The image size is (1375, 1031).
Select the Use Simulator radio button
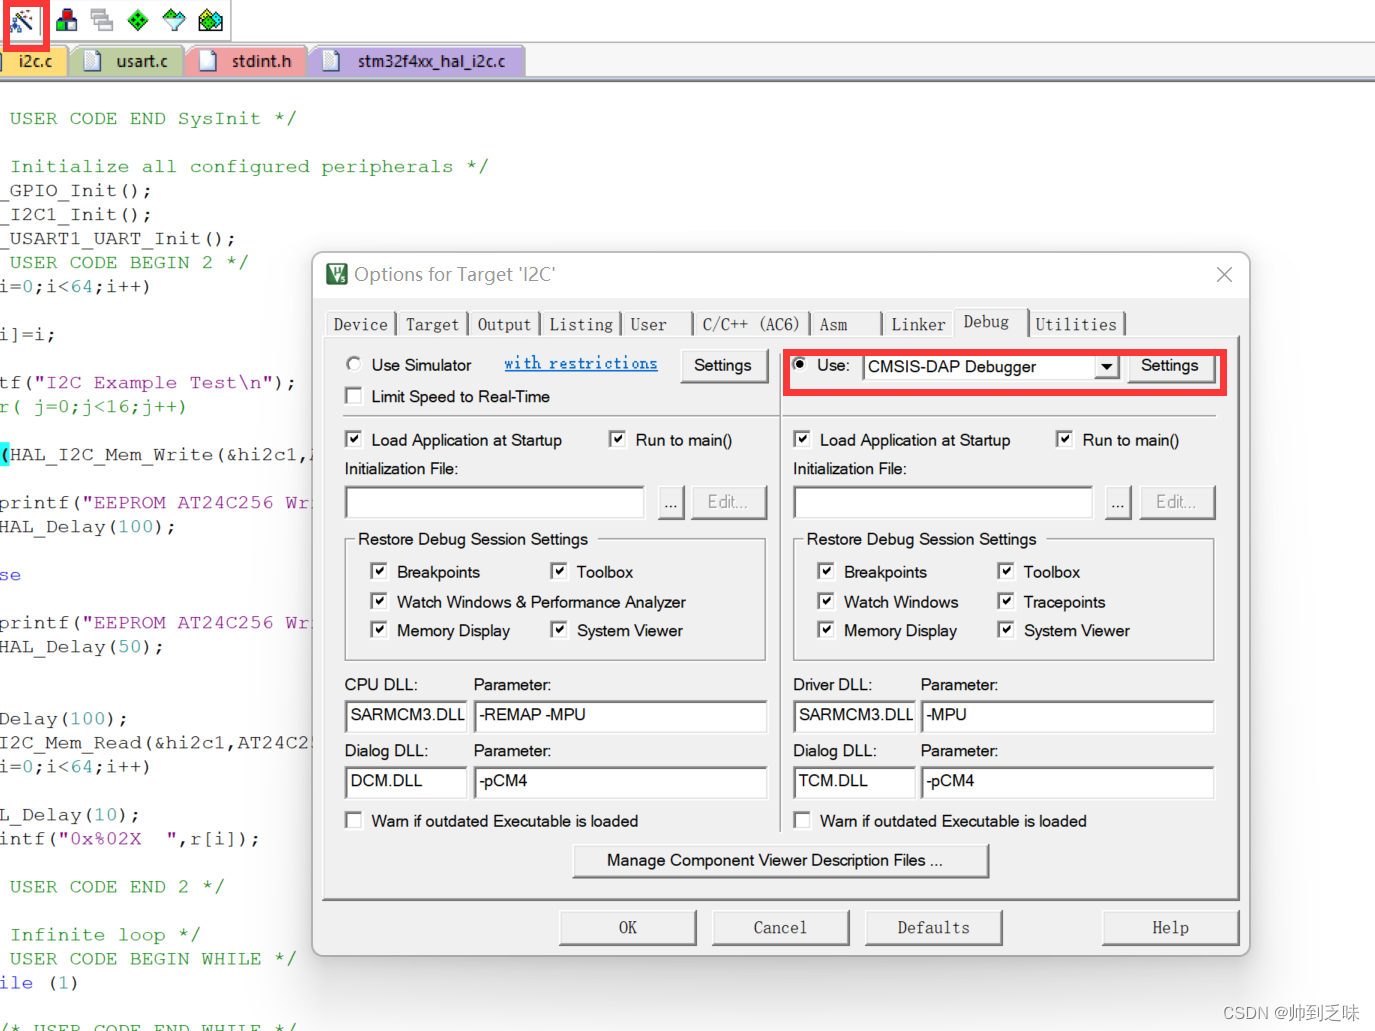(x=354, y=364)
